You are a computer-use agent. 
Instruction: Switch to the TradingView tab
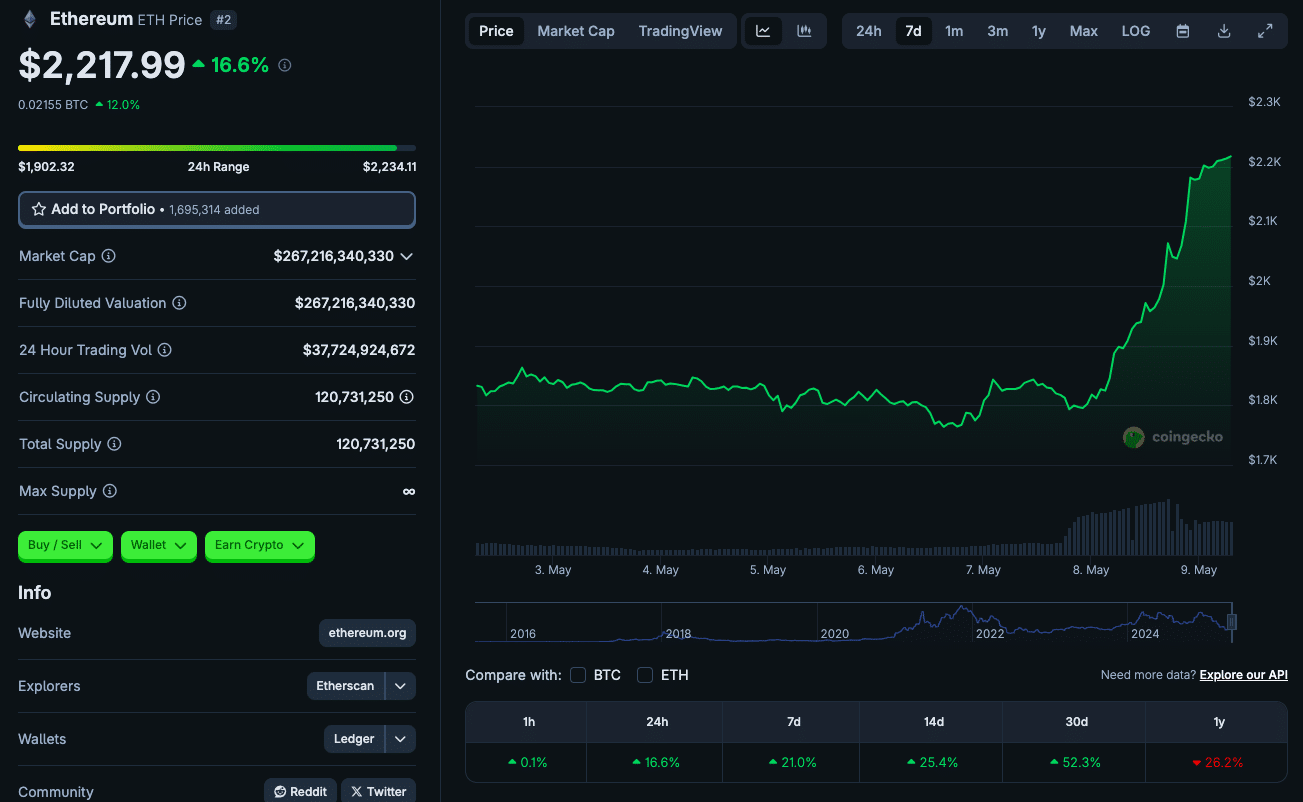680,31
